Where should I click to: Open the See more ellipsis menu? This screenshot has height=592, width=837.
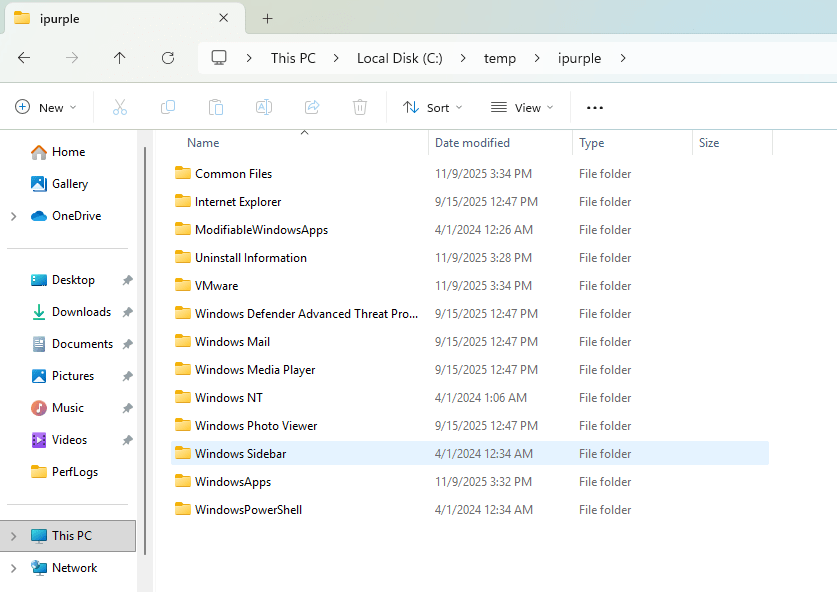(595, 108)
